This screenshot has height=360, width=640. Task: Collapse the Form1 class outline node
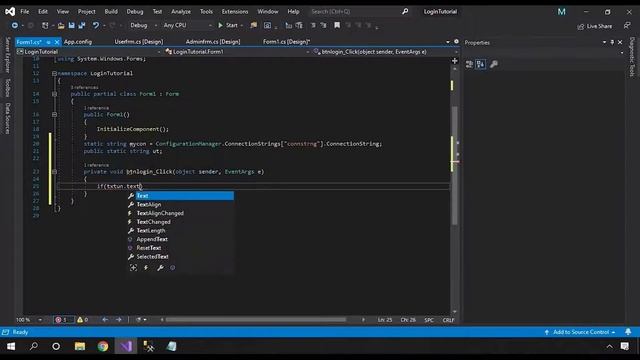tap(54, 94)
